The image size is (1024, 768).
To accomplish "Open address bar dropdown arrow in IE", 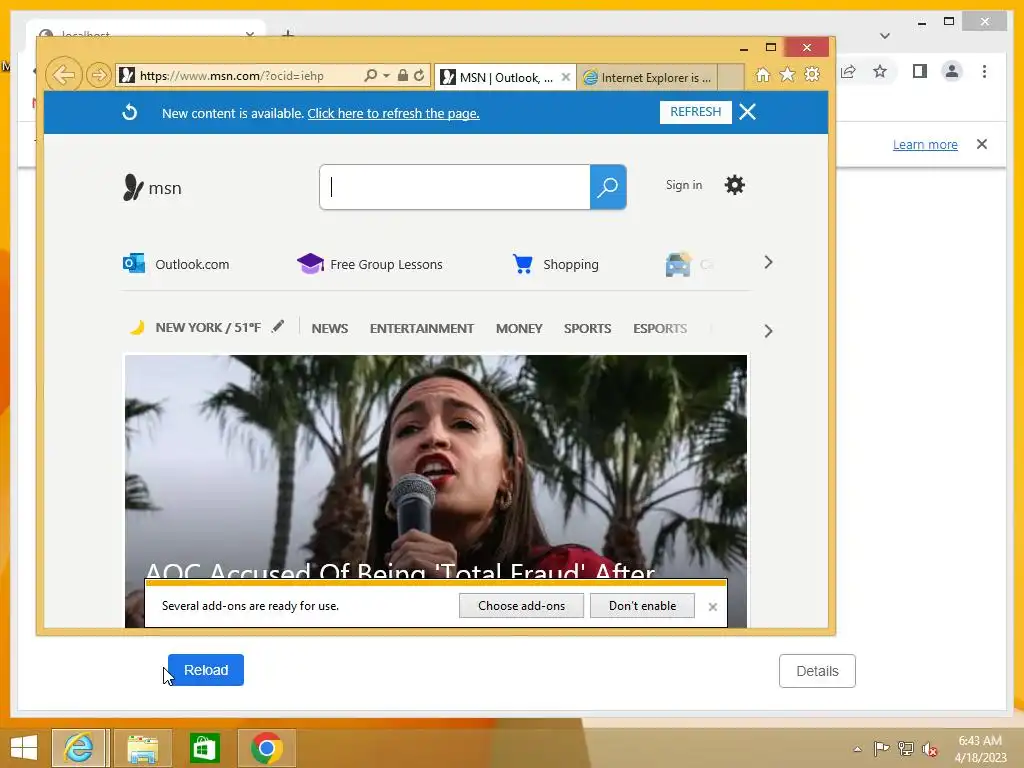I will 386,76.
